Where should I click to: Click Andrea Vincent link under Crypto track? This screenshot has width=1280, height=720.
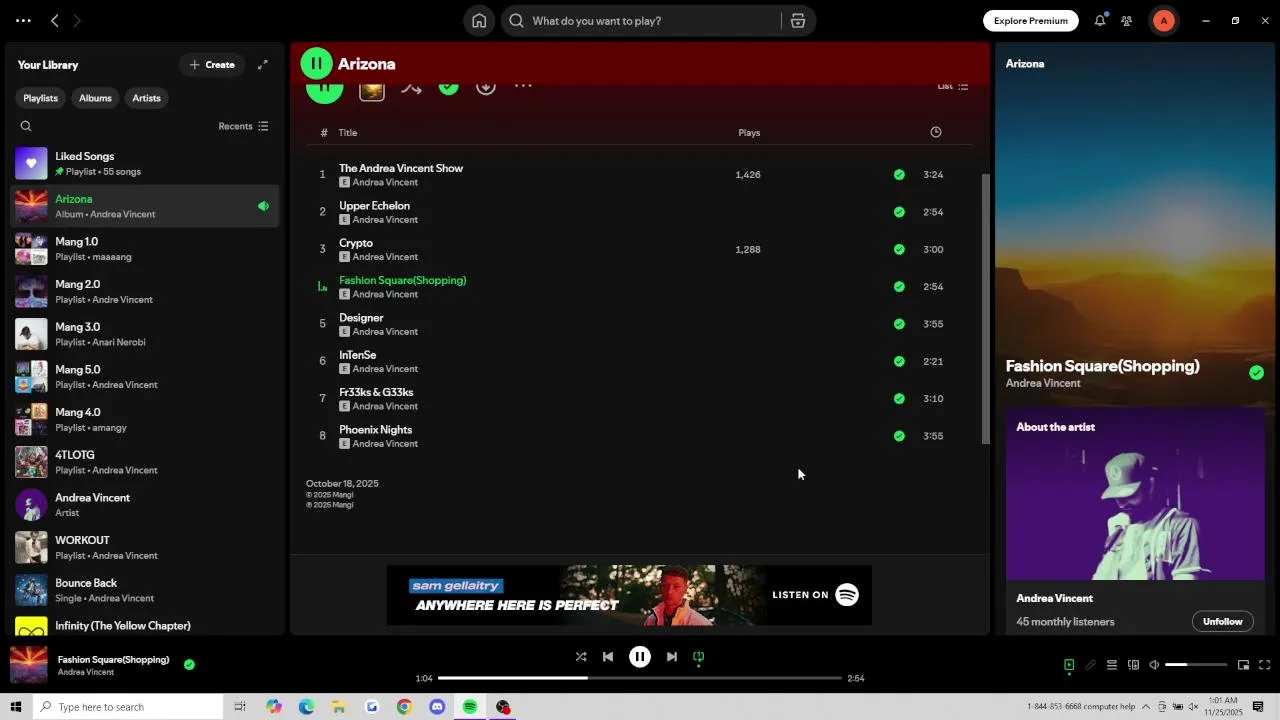pyautogui.click(x=385, y=257)
